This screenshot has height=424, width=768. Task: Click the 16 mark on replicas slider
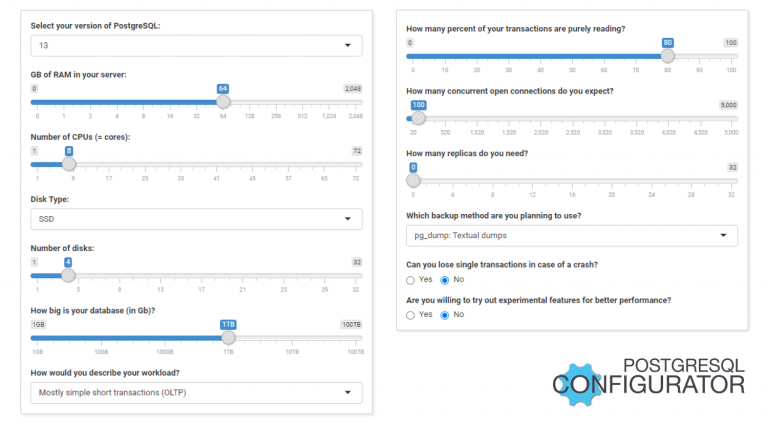click(x=572, y=181)
